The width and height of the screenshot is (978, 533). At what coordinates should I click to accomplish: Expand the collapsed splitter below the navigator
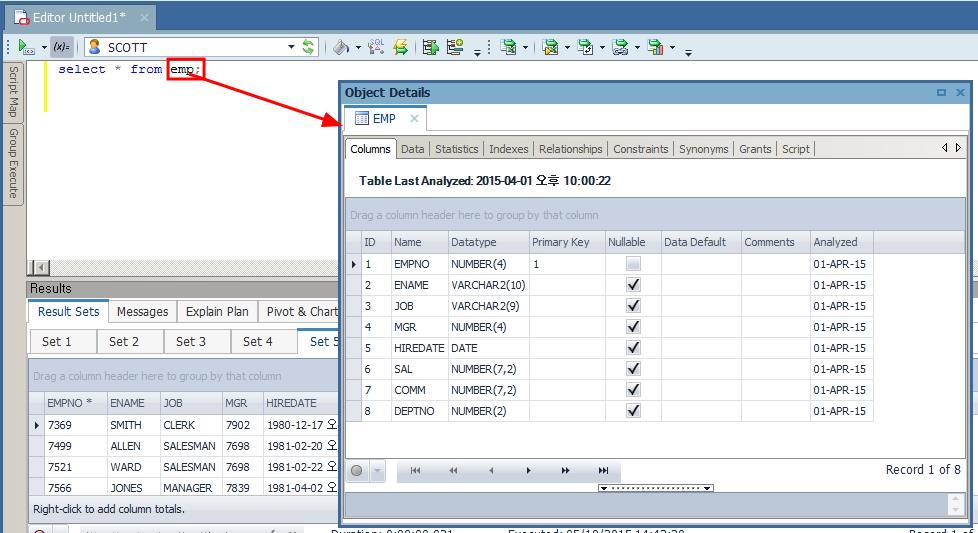(655, 488)
